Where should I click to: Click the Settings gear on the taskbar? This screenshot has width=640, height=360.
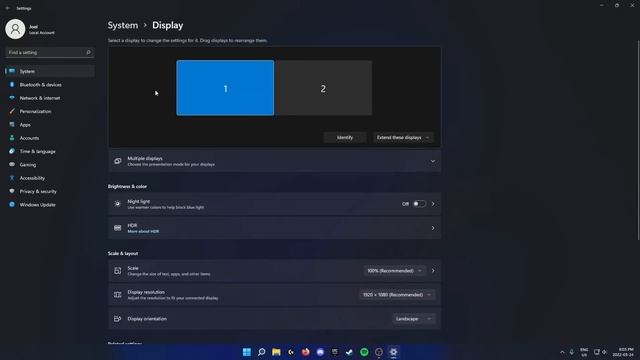coord(393,352)
